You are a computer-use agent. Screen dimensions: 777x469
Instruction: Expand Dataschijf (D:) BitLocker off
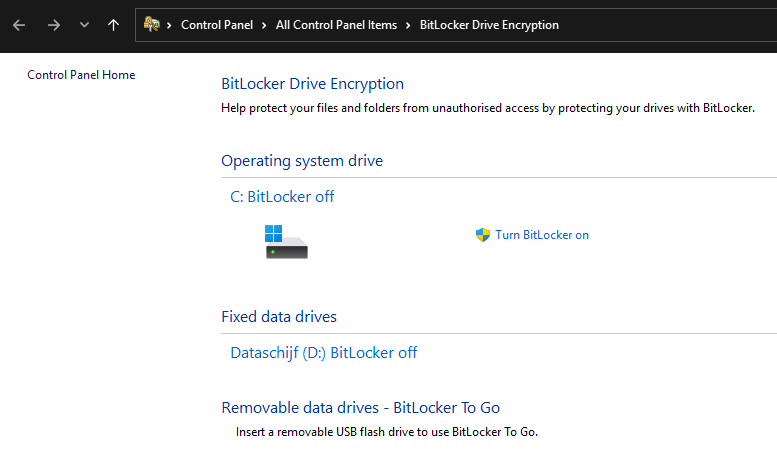coord(324,353)
